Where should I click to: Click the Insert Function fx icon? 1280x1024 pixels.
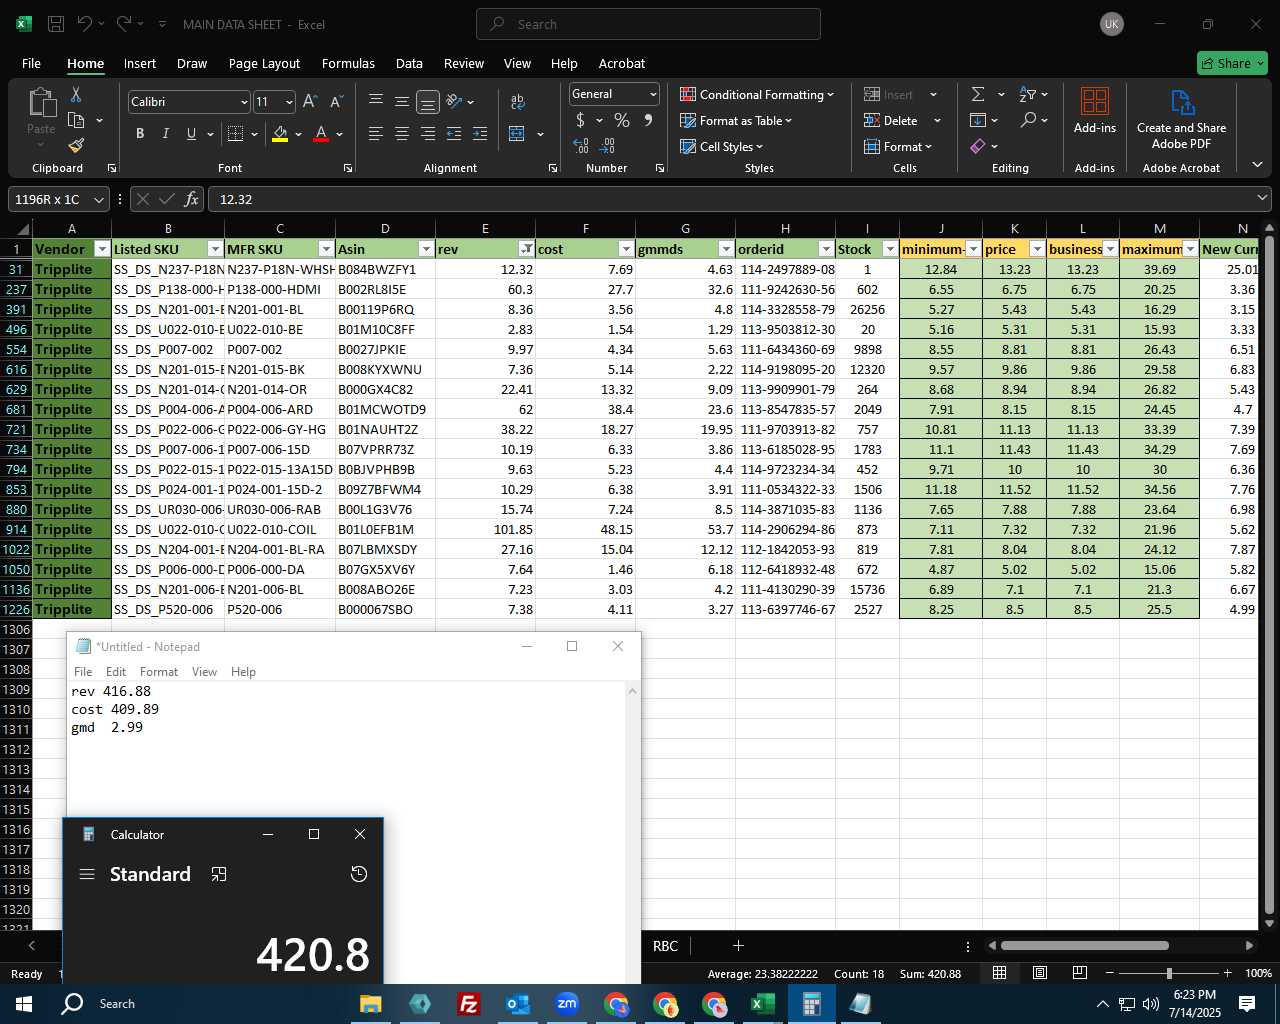coord(191,199)
